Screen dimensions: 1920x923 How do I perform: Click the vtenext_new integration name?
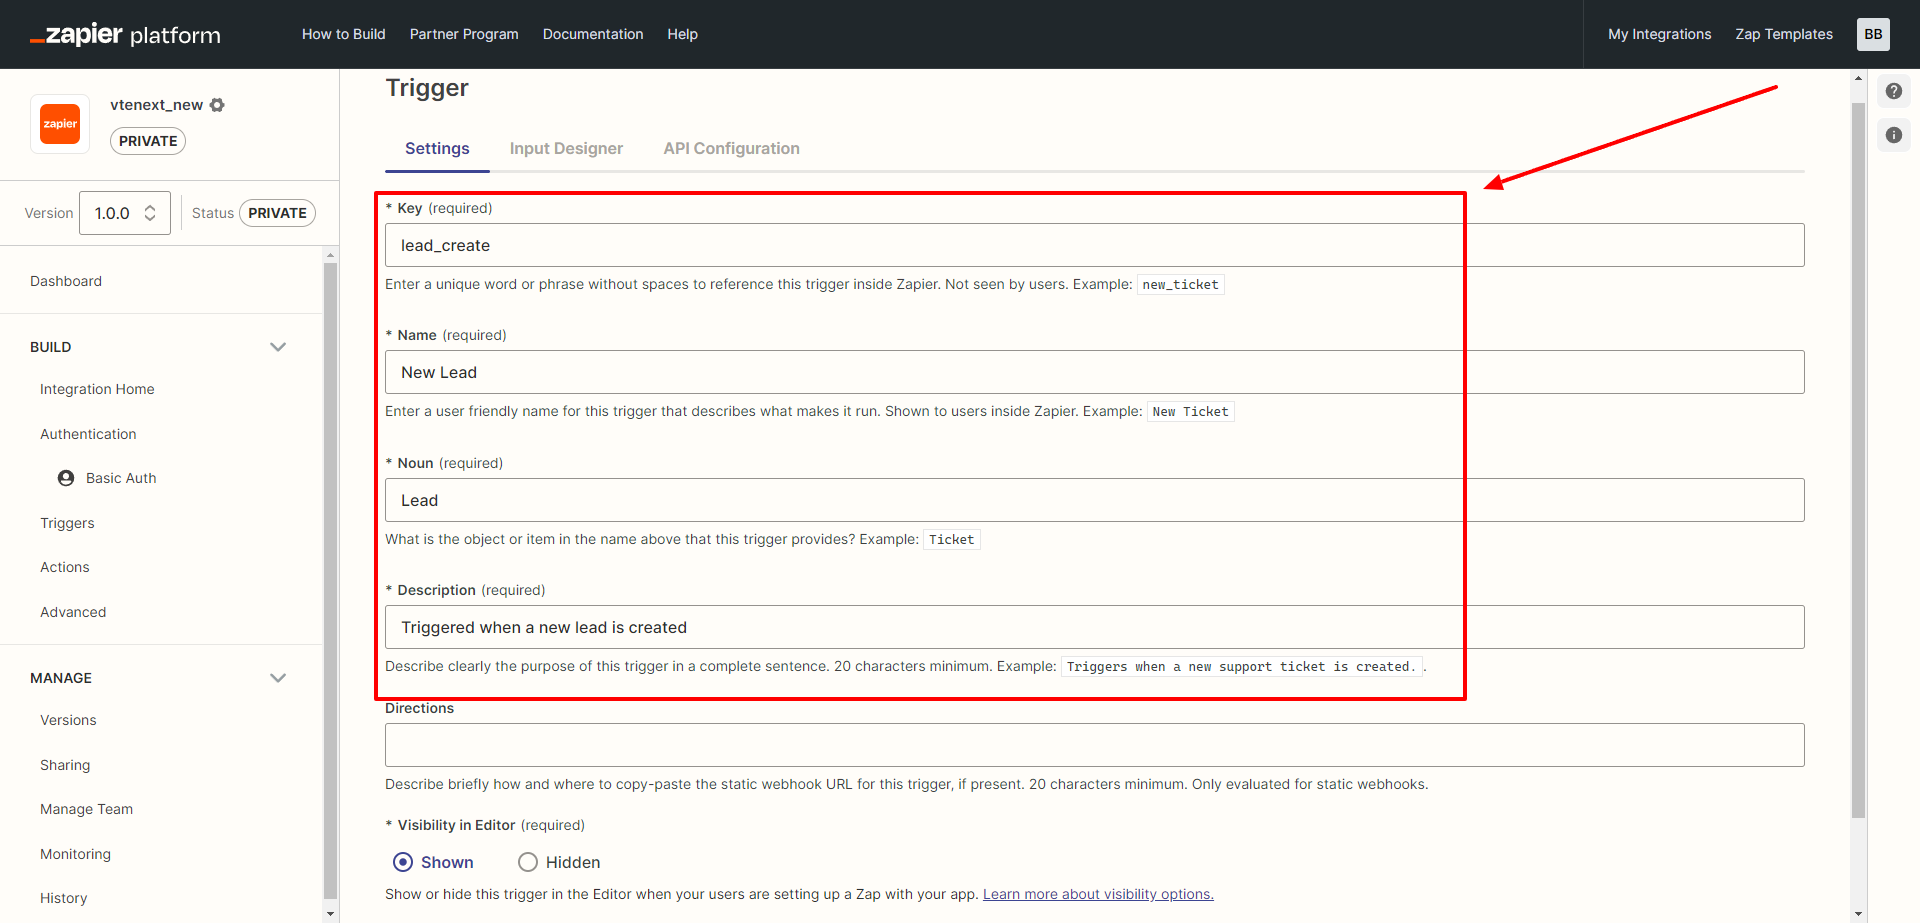coord(157,105)
